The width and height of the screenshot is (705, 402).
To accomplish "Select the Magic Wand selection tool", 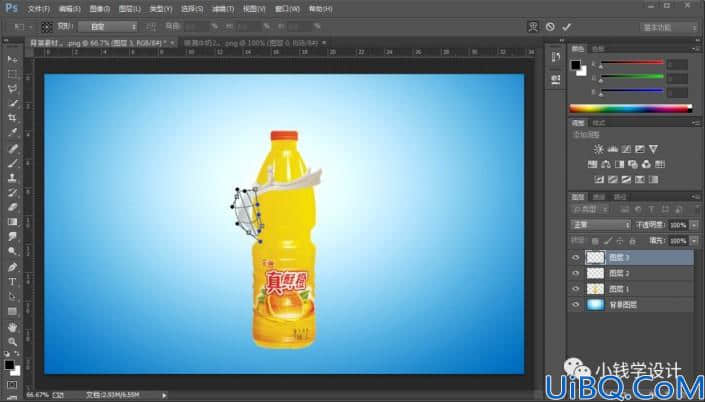I will (12, 103).
